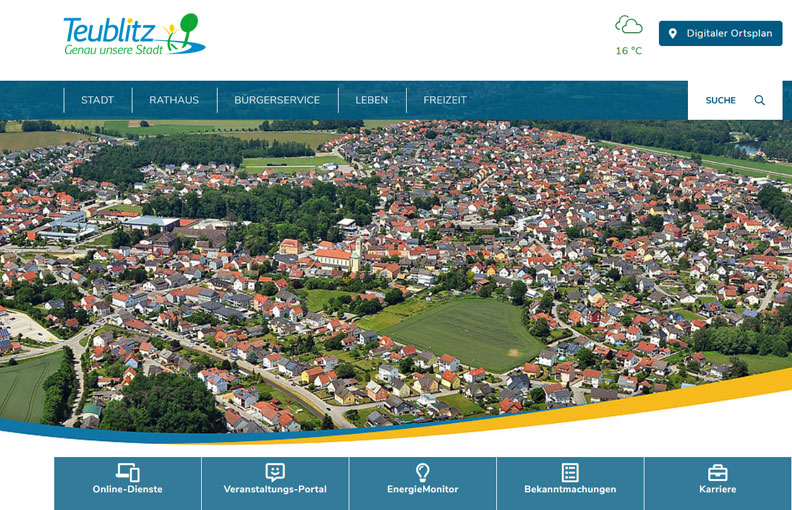Click the Teublitz city logo
Viewport: 792px width, 510px height.
tap(134, 35)
